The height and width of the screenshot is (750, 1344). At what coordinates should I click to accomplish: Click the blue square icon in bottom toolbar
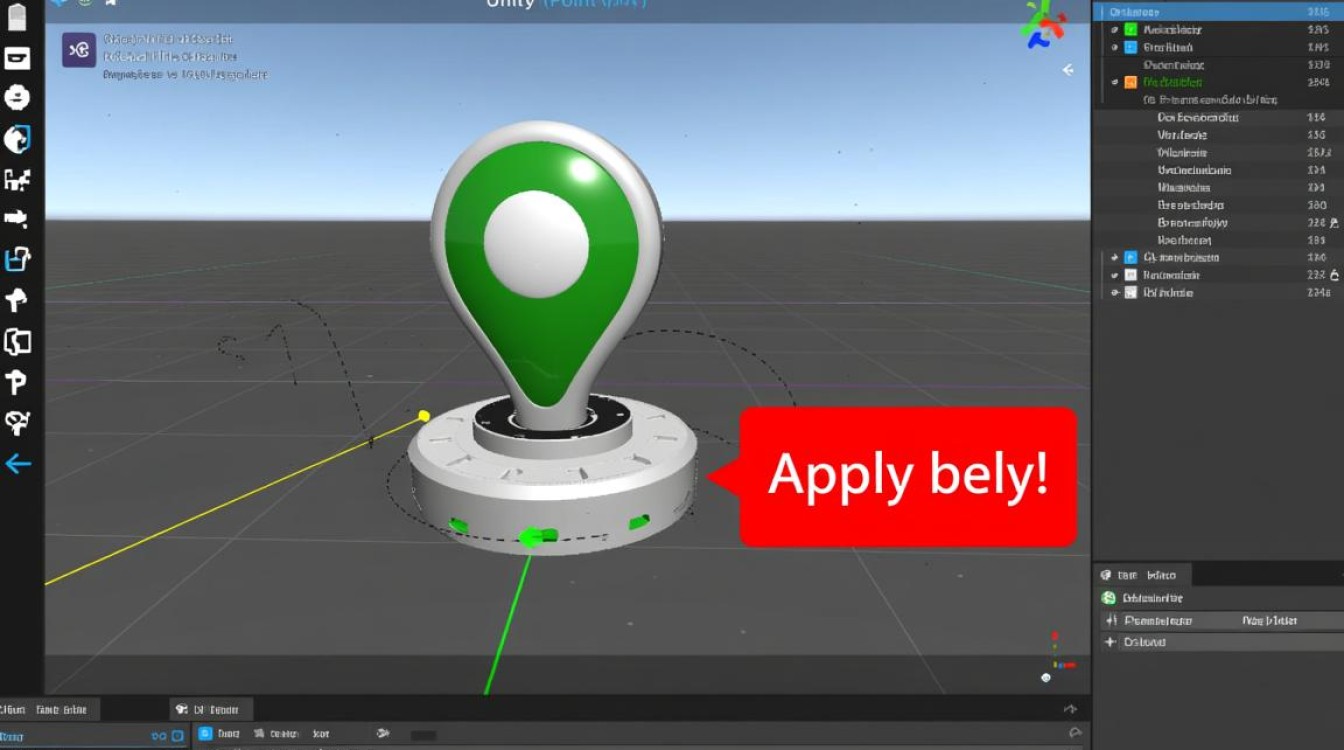point(206,733)
